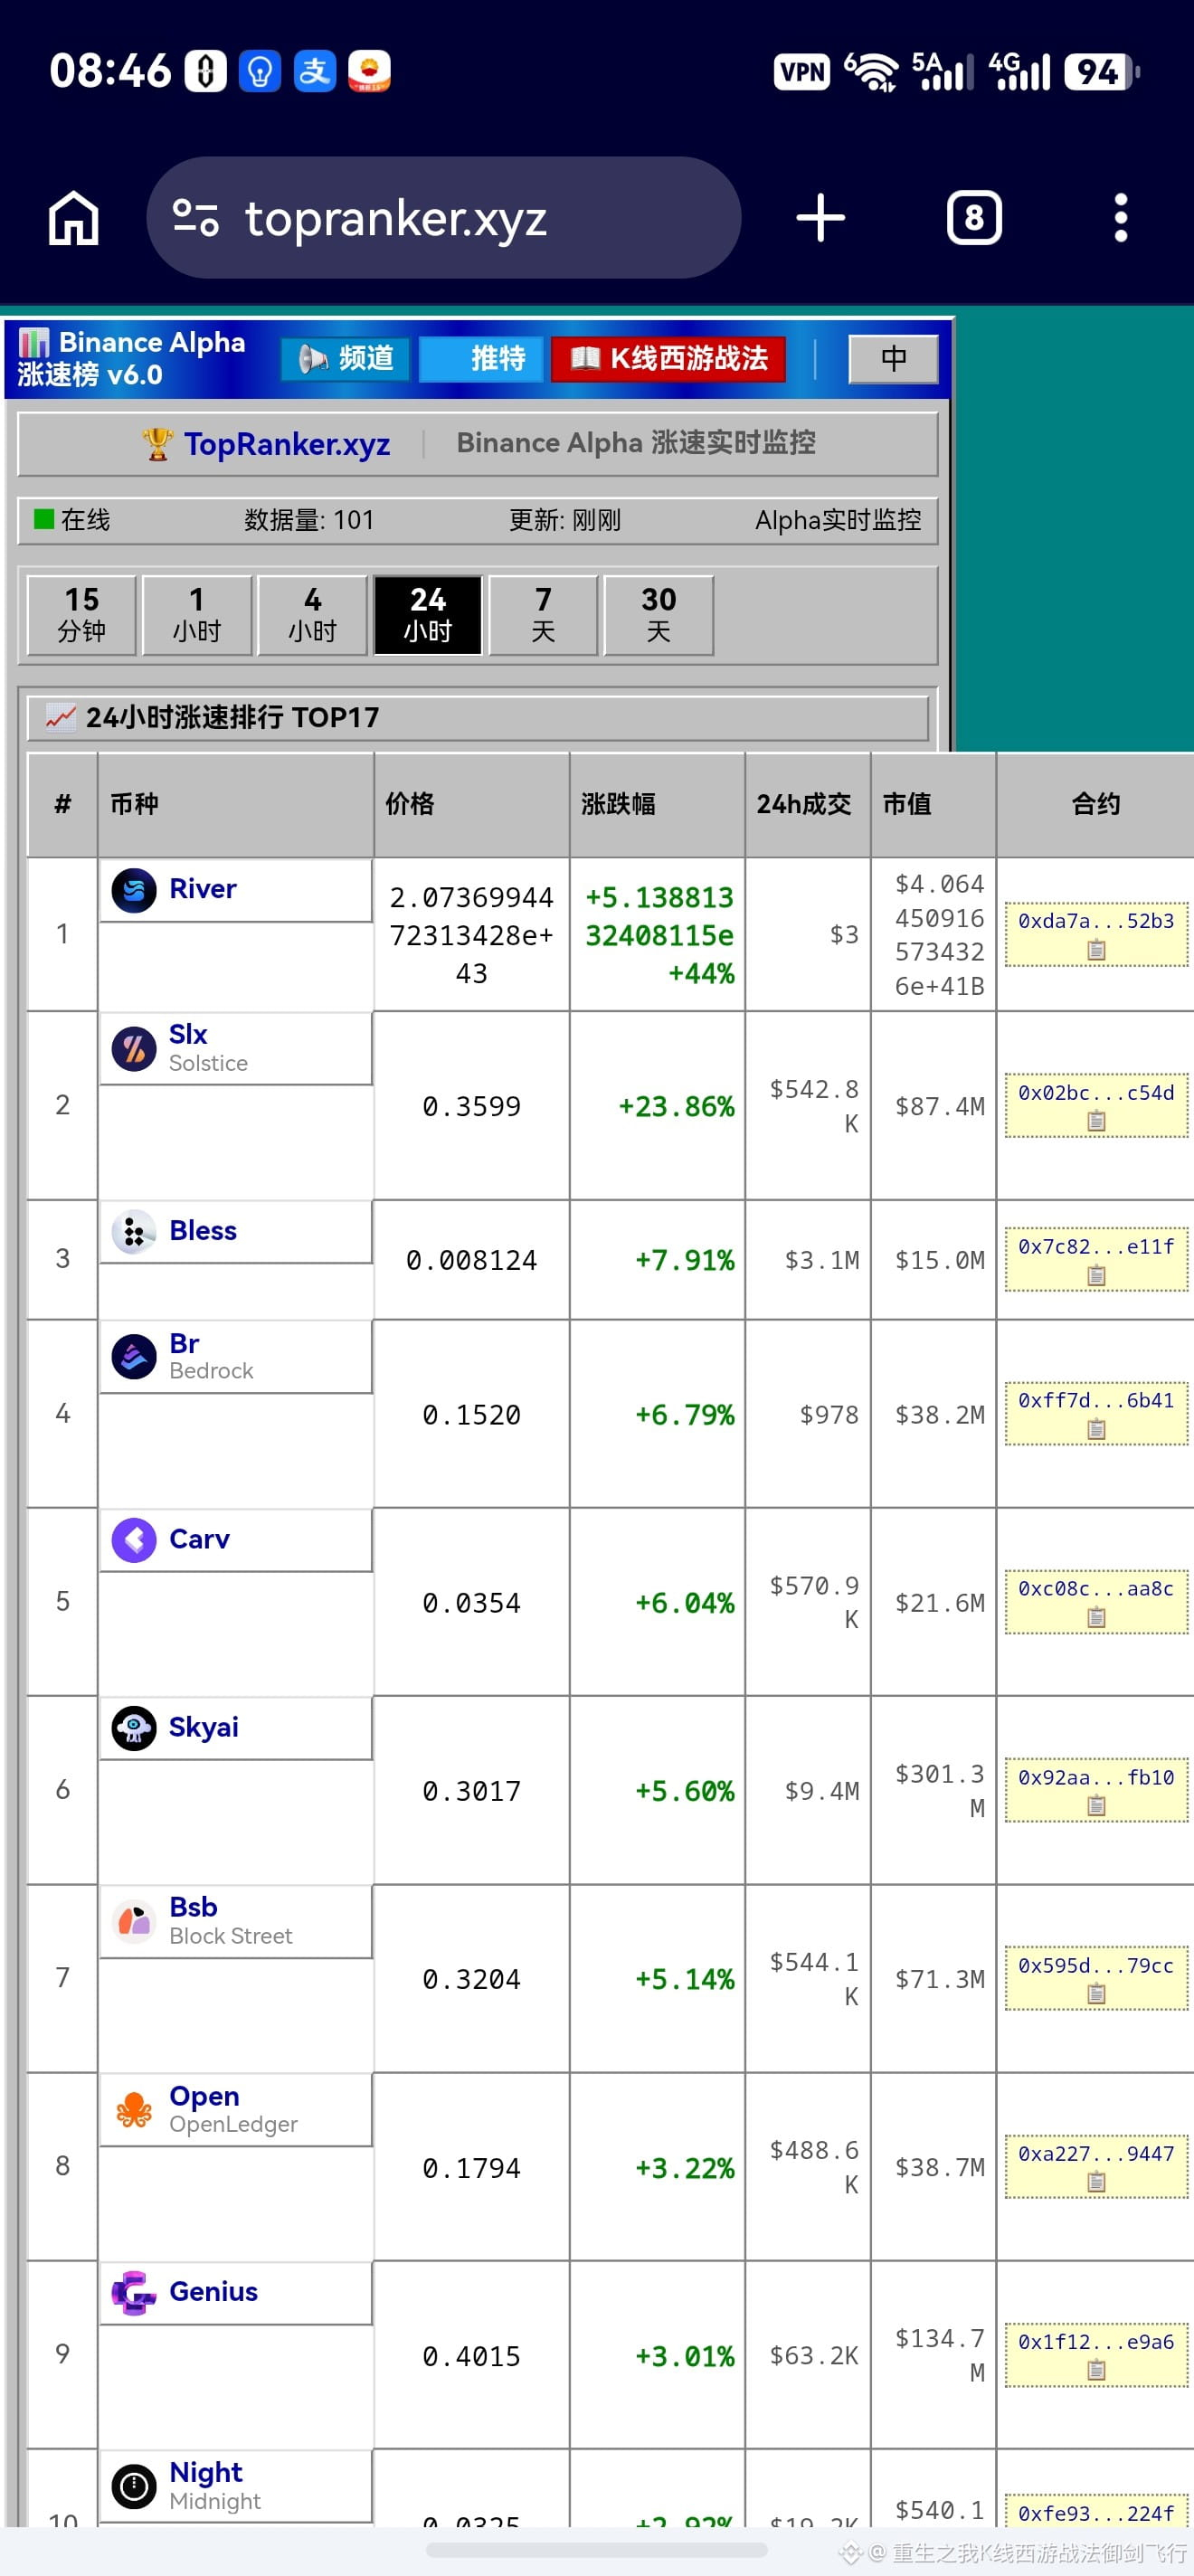Copy Carv contract via clipboard icon
This screenshot has width=1194, height=2576.
(x=1096, y=1617)
